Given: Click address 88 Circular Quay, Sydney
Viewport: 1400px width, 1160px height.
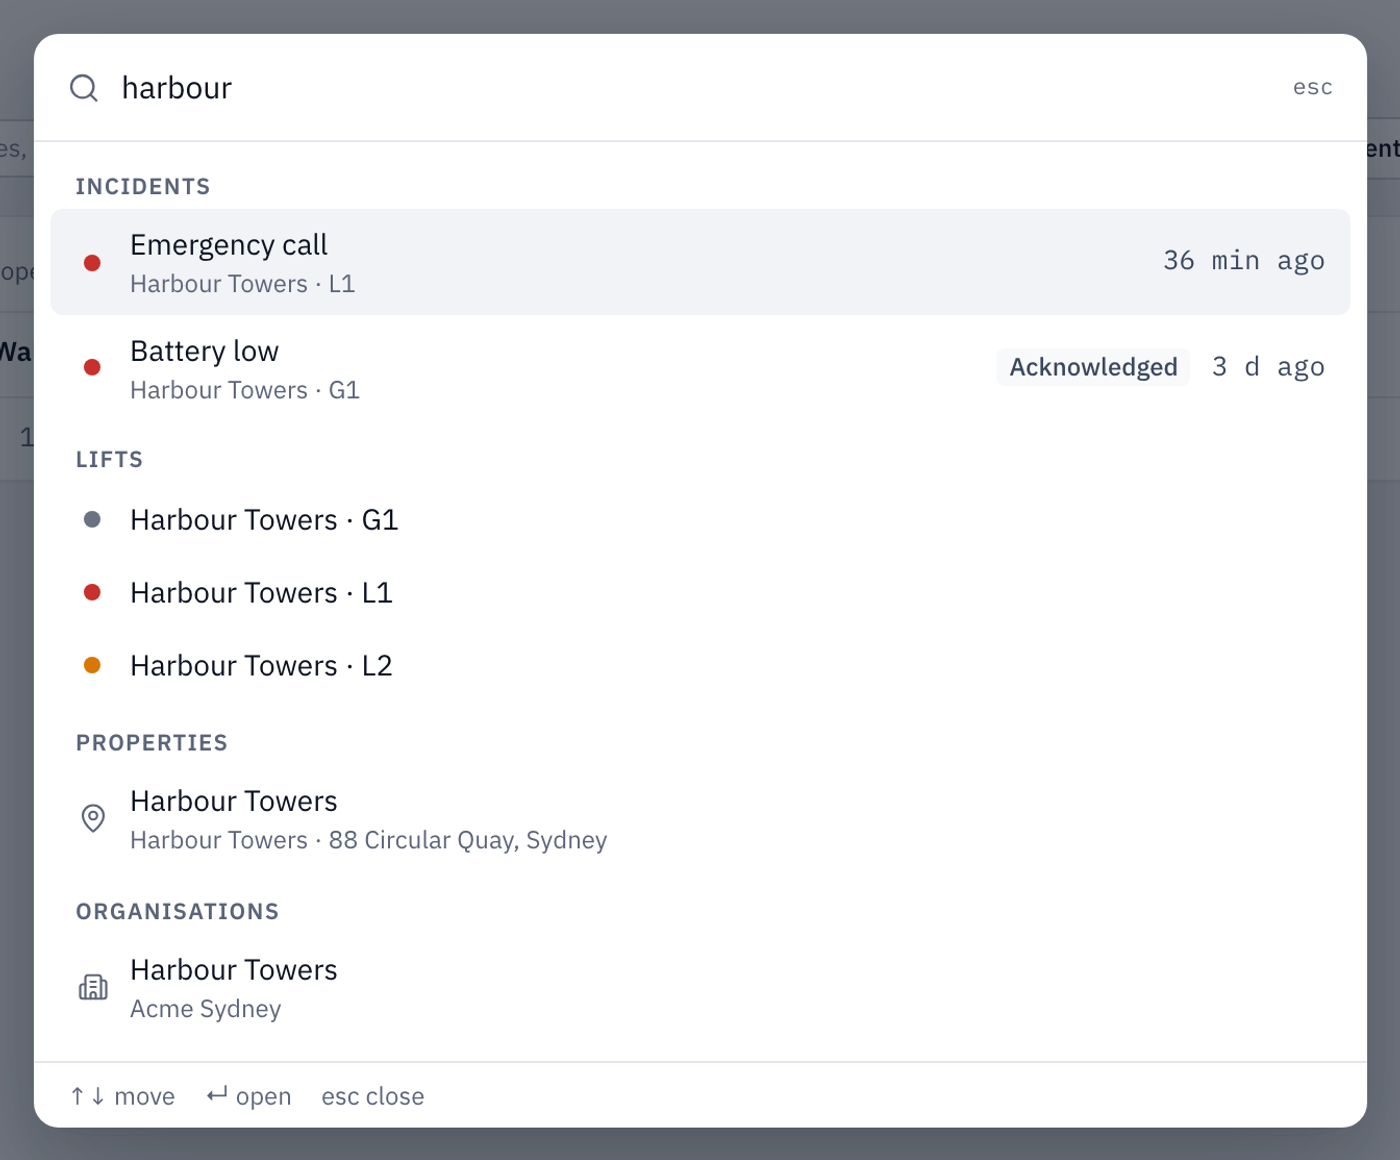Looking at the screenshot, I should pos(467,840).
